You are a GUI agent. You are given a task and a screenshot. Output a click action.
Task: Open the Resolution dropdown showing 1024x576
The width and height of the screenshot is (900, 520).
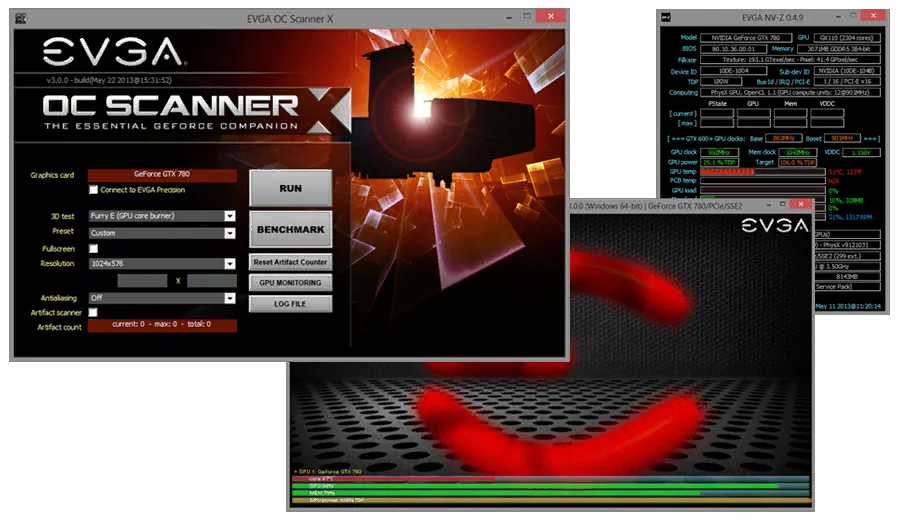tap(229, 265)
